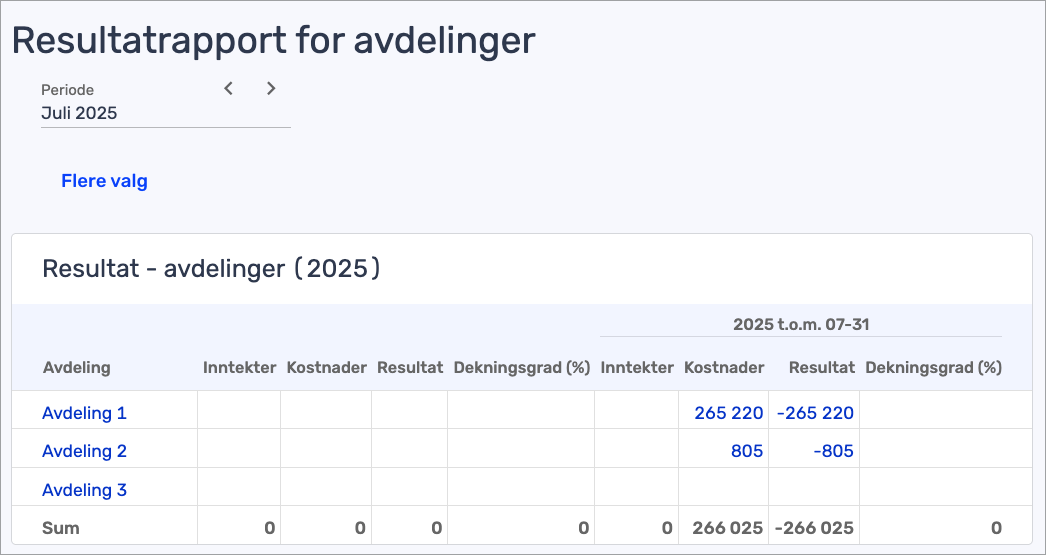
Task: Click the first Kostnader column header
Action: click(x=326, y=367)
